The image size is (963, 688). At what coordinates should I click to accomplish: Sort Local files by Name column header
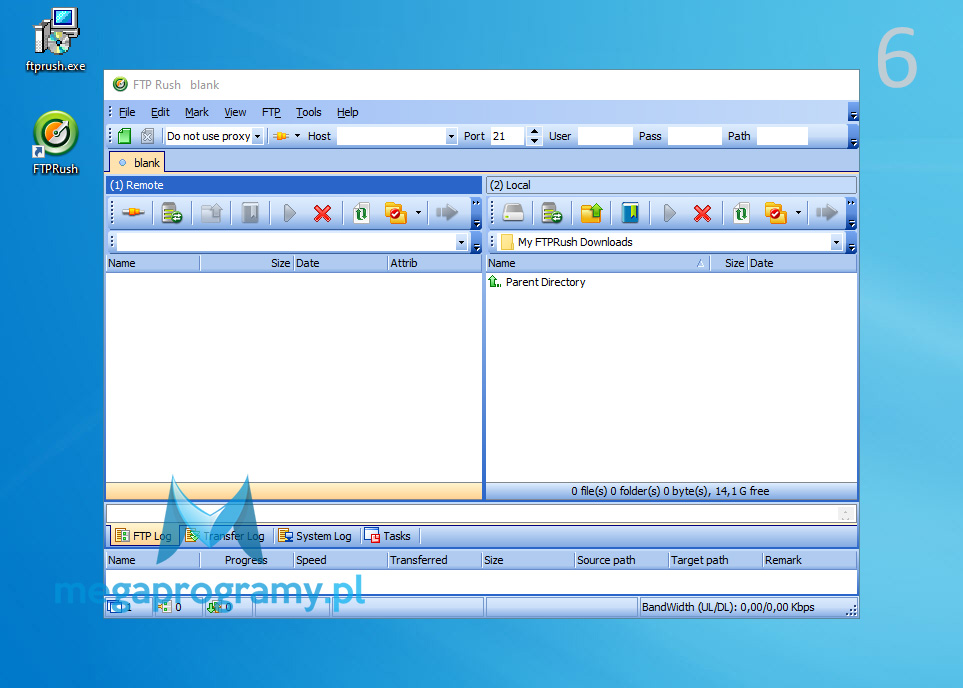590,263
